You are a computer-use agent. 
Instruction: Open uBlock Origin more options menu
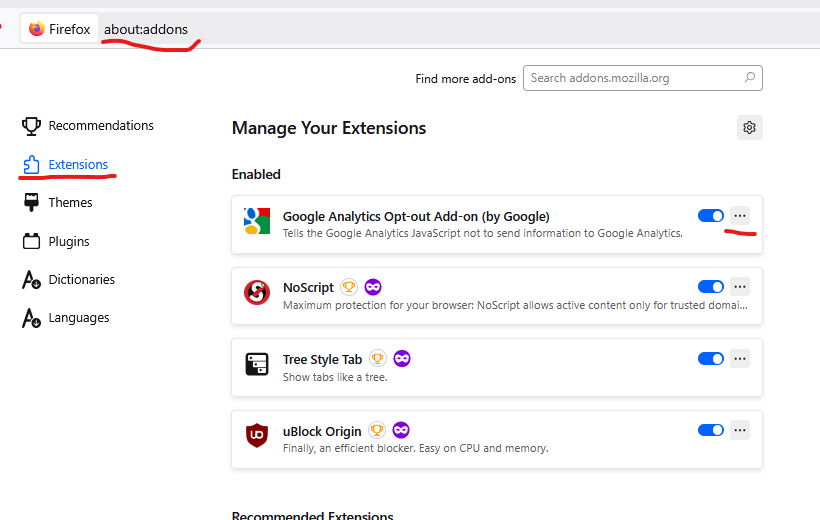click(x=739, y=430)
